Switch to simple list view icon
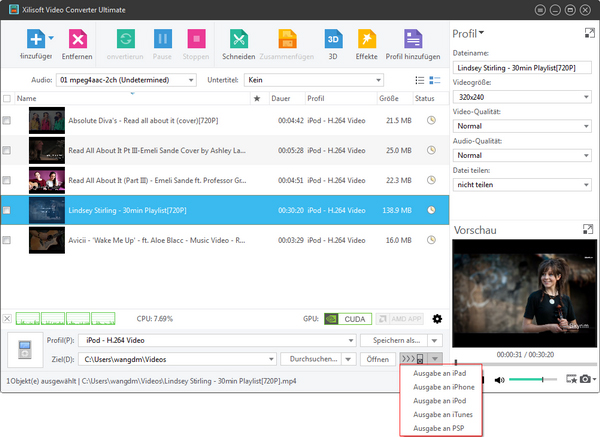600x437 pixels. (420, 80)
